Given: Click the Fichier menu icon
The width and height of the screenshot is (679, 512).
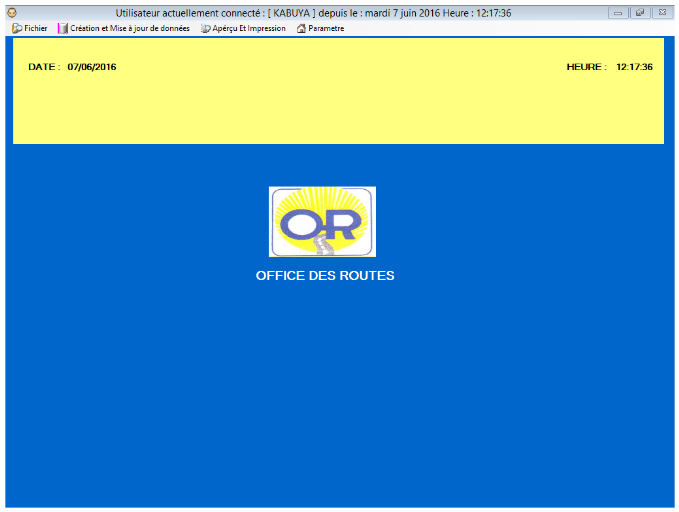Looking at the screenshot, I should 17,29.
